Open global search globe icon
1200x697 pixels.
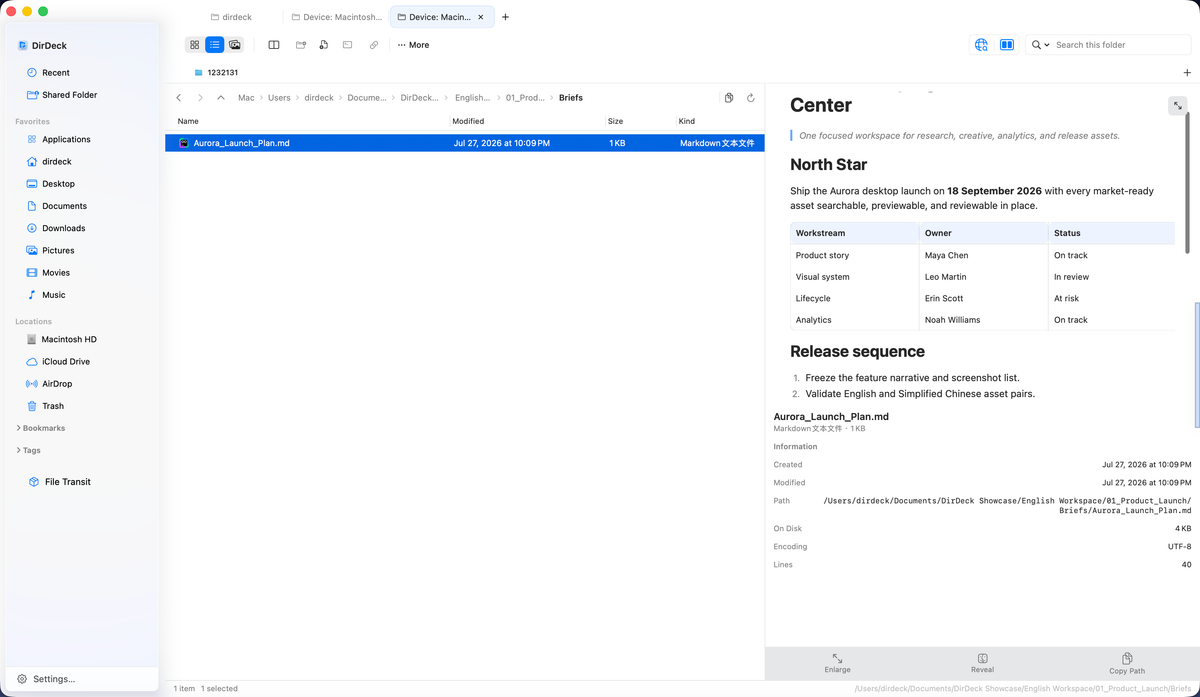981,45
